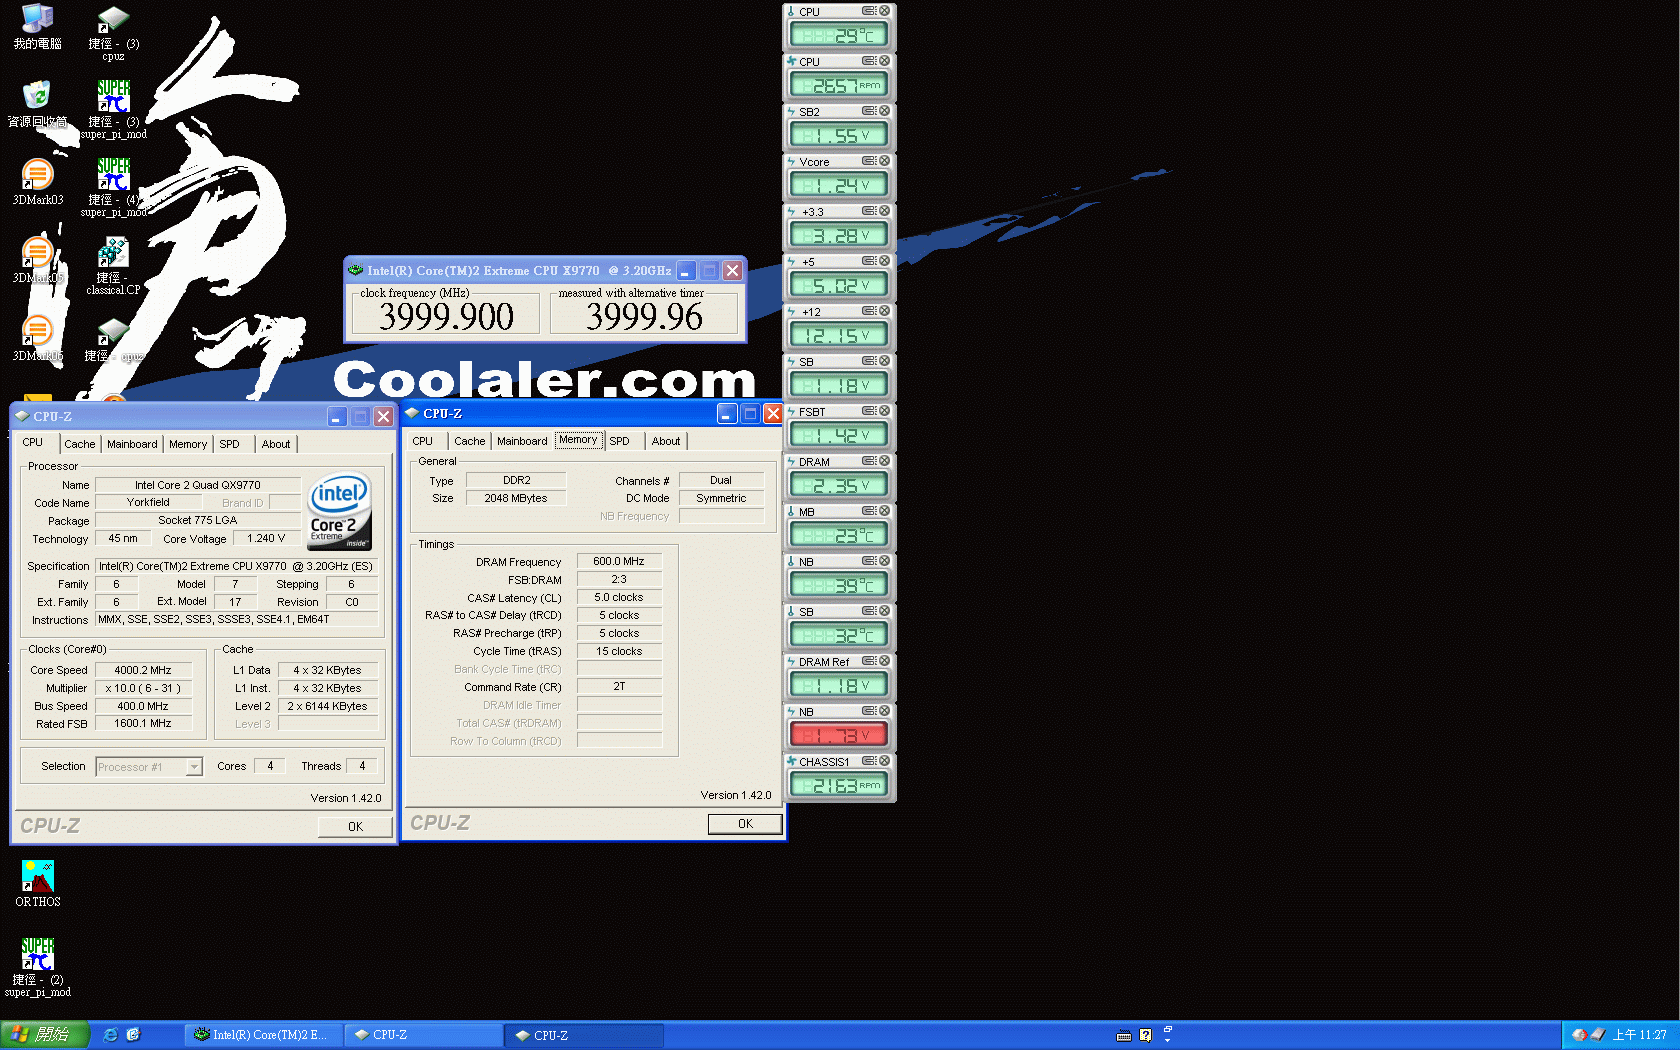The image size is (1680, 1050).
Task: Open the 捷徑 - (4) super_pi_mod shortcut
Action: pos(113,188)
